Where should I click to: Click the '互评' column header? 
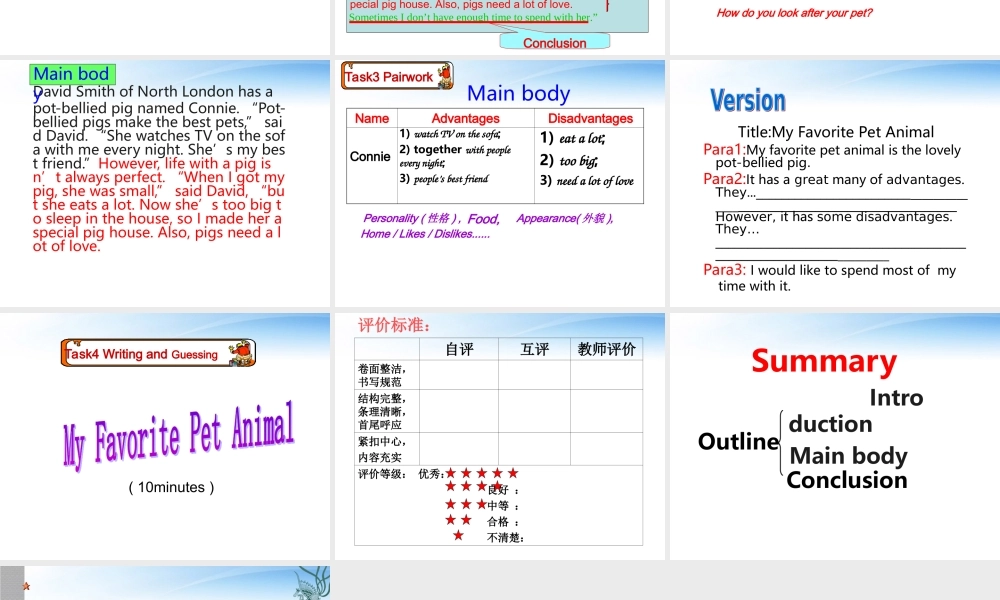[534, 349]
